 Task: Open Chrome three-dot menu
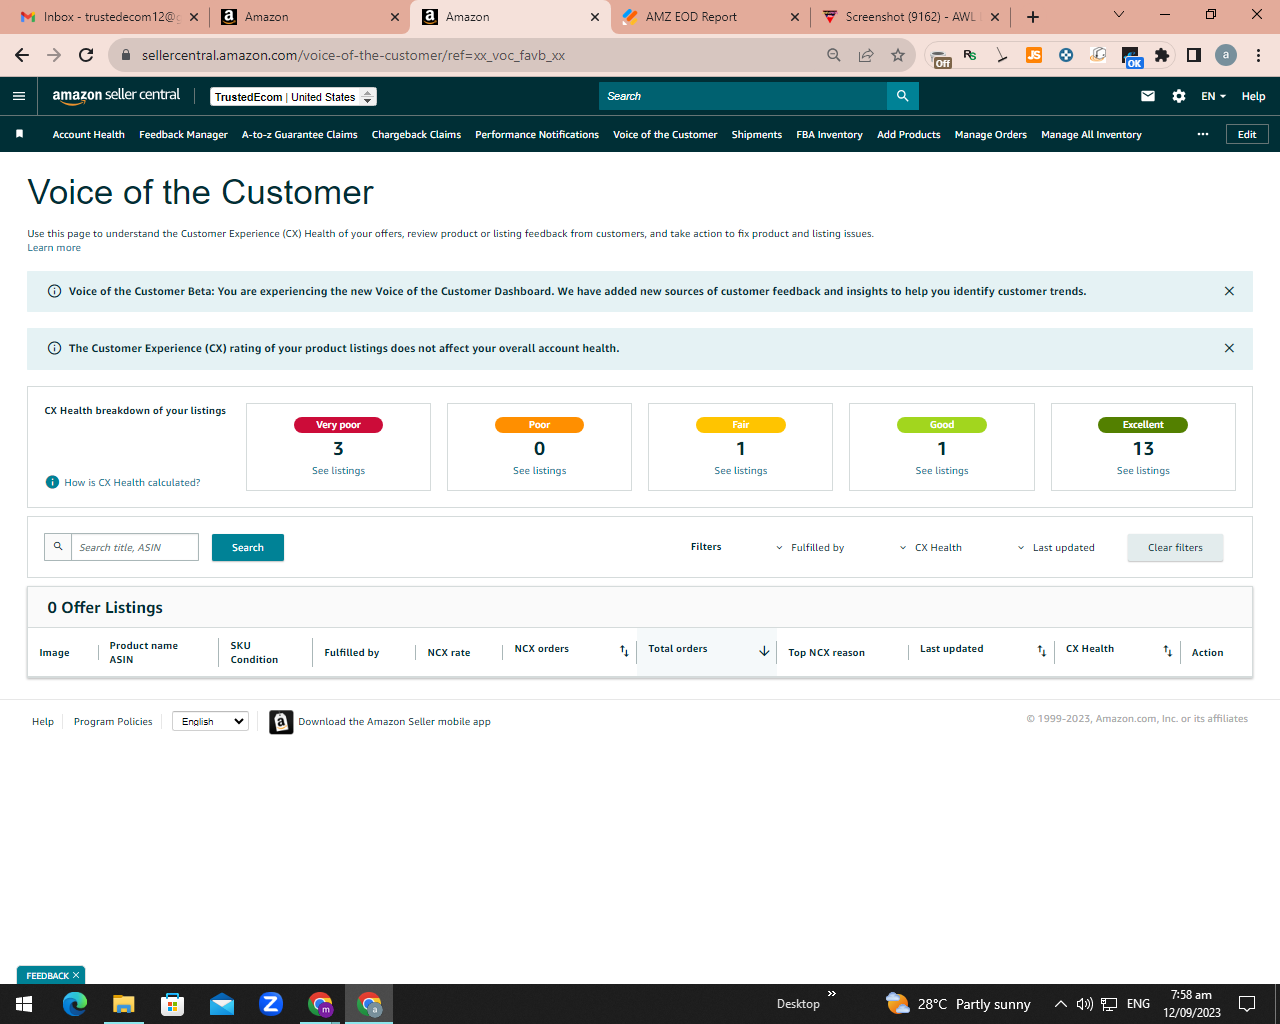point(1259,55)
